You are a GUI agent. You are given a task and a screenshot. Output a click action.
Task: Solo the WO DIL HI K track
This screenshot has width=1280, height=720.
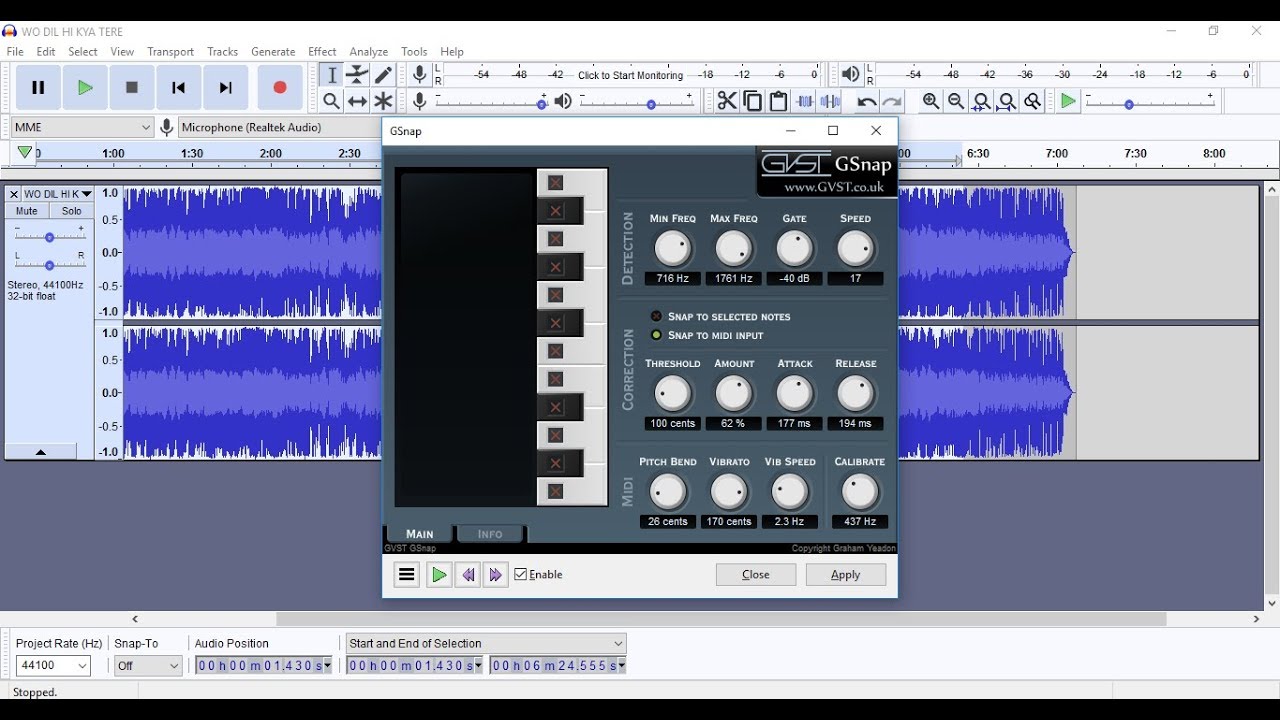click(72, 211)
